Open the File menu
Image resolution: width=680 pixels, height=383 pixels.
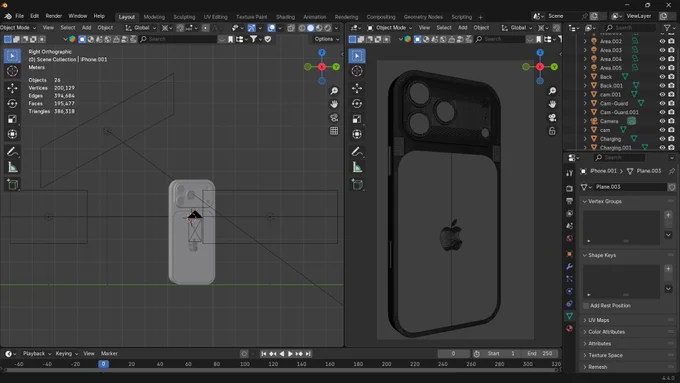pos(20,16)
